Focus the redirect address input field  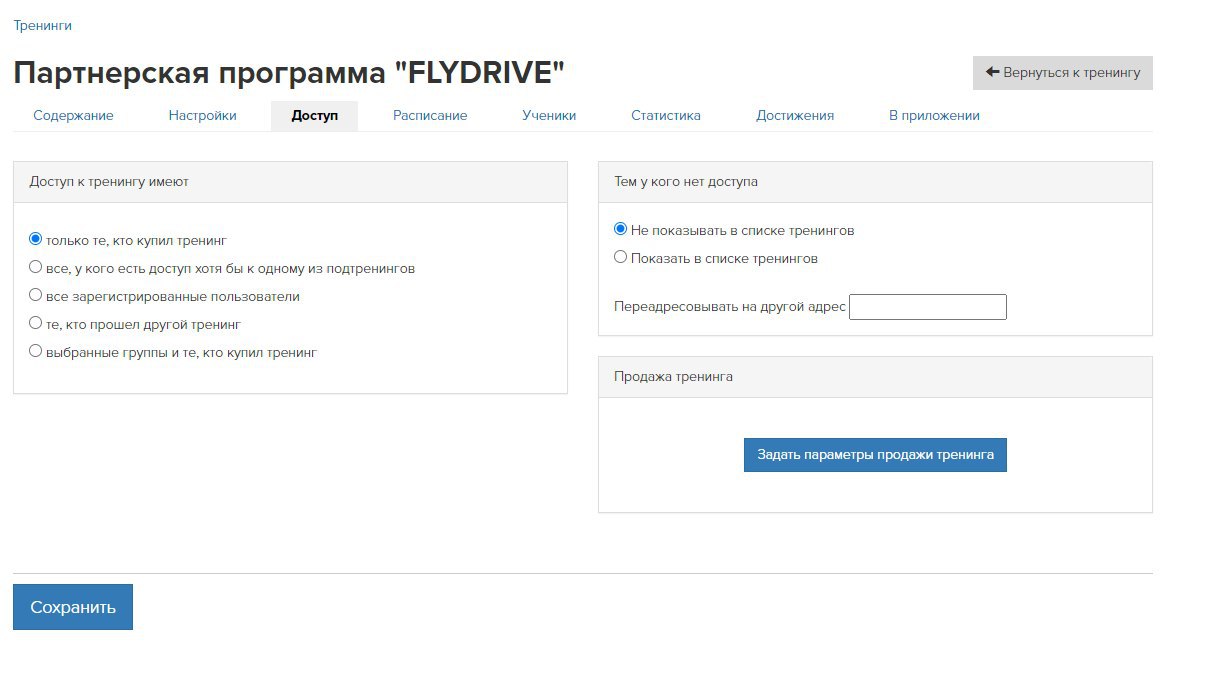coord(928,307)
